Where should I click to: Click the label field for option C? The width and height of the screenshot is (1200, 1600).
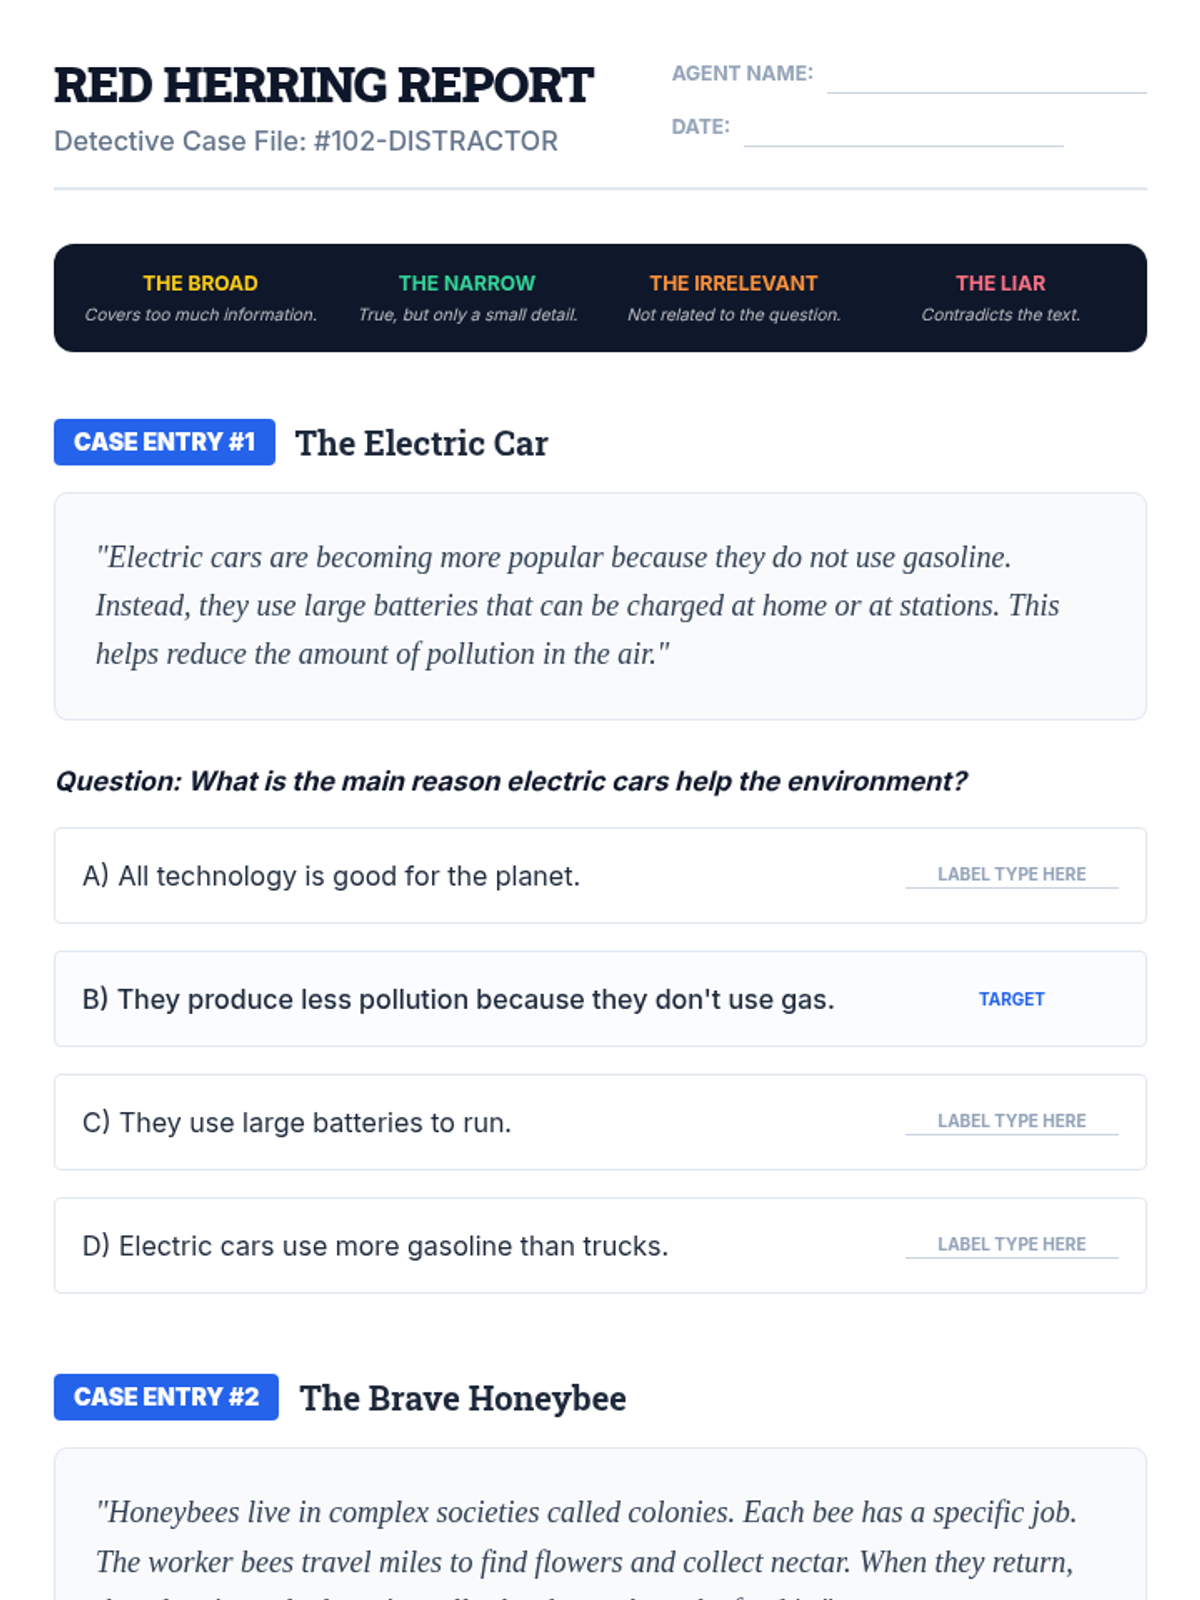coord(1011,1121)
